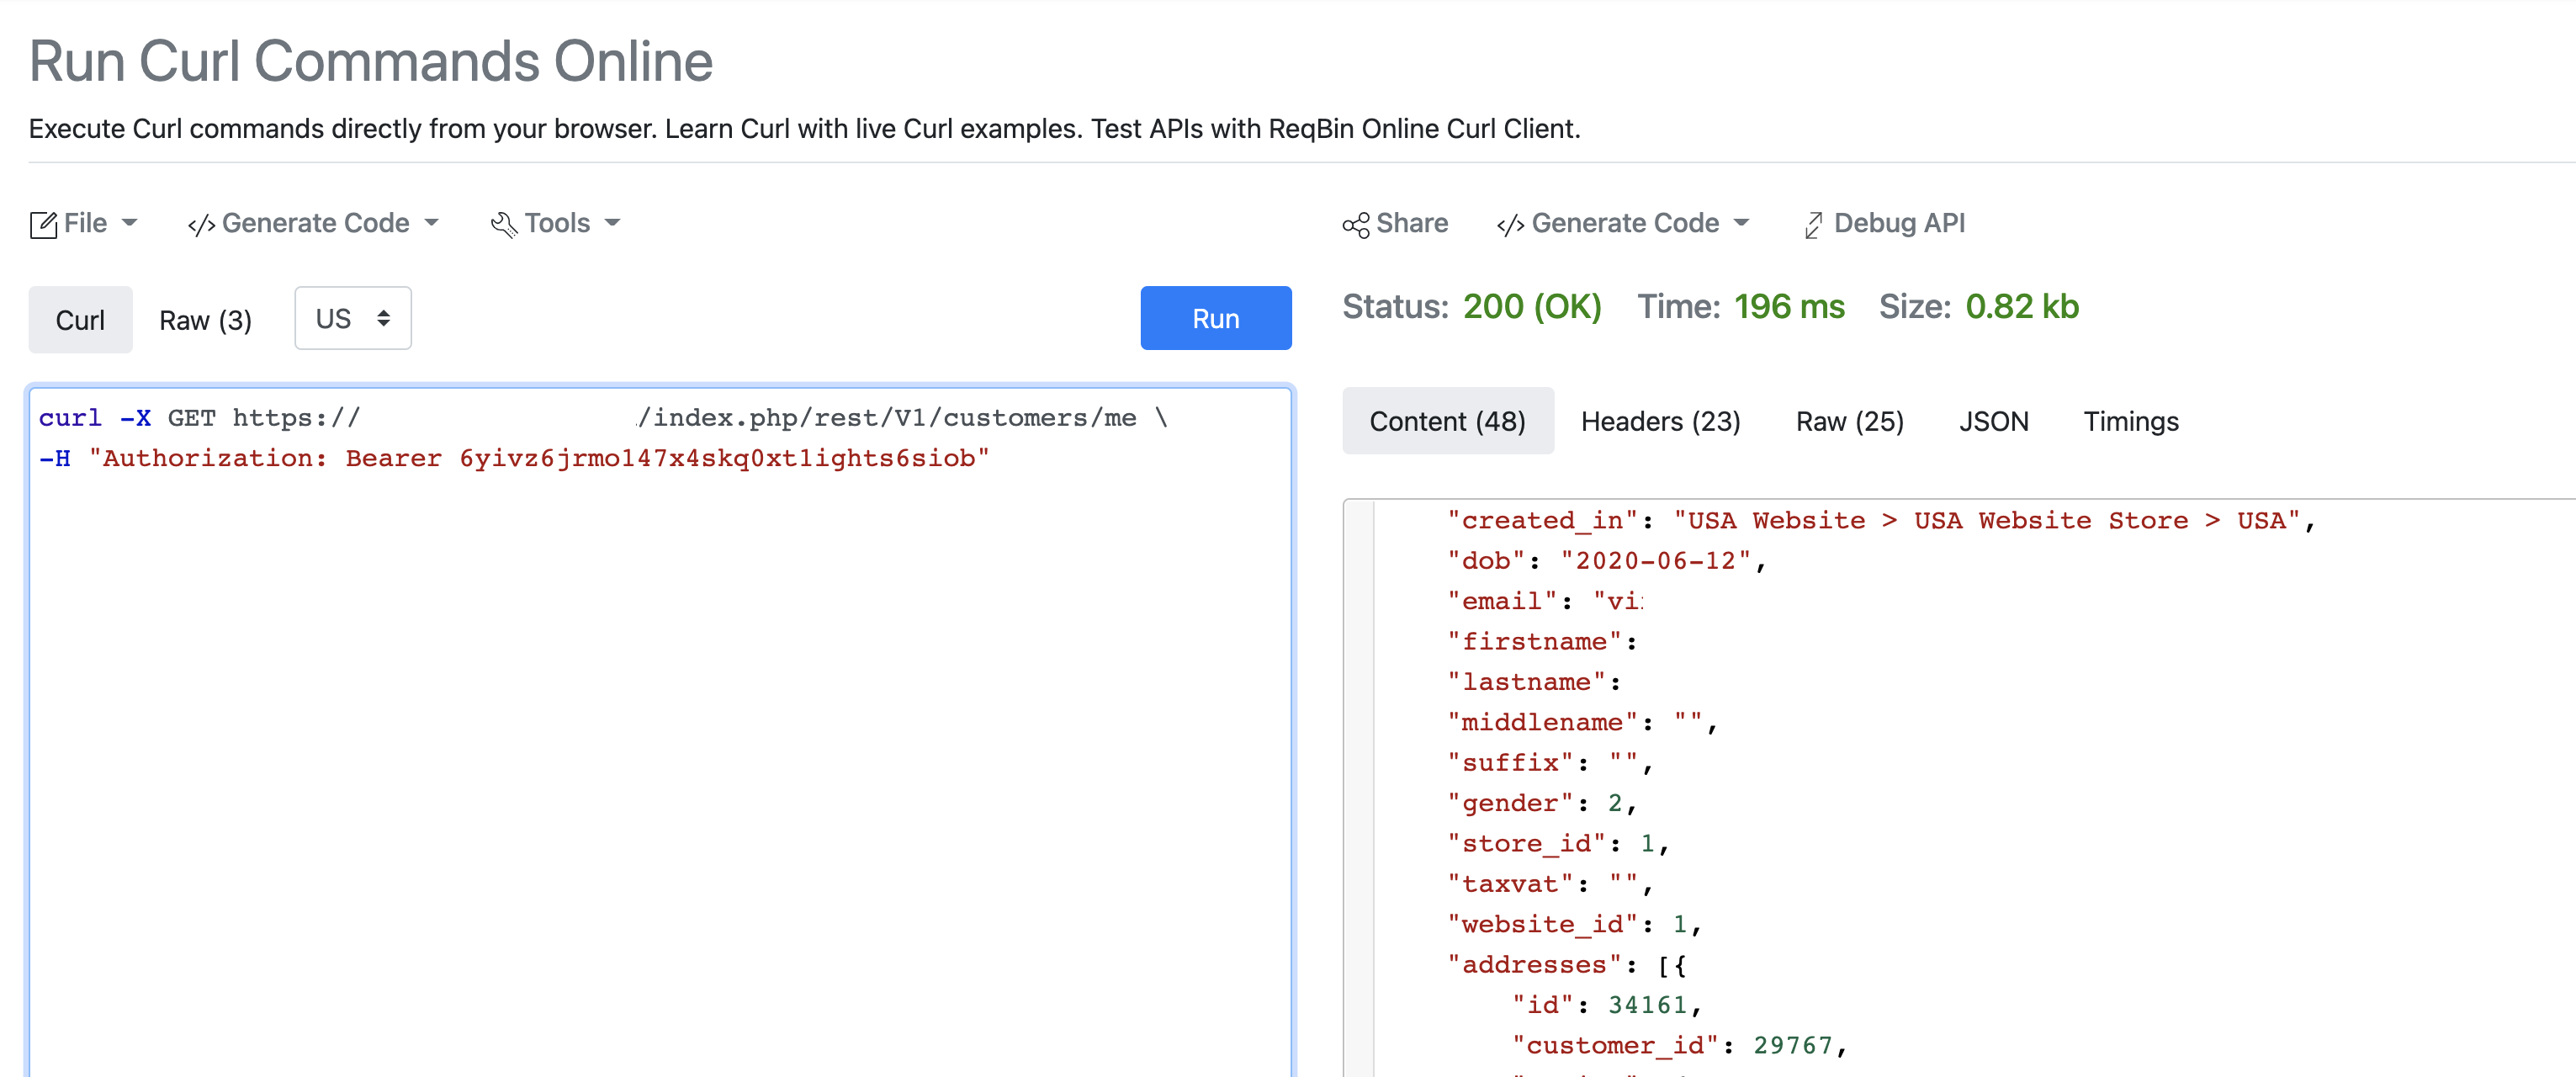Click the Tools wrench icon
Image resolution: width=2576 pixels, height=1077 pixels.
(x=504, y=225)
